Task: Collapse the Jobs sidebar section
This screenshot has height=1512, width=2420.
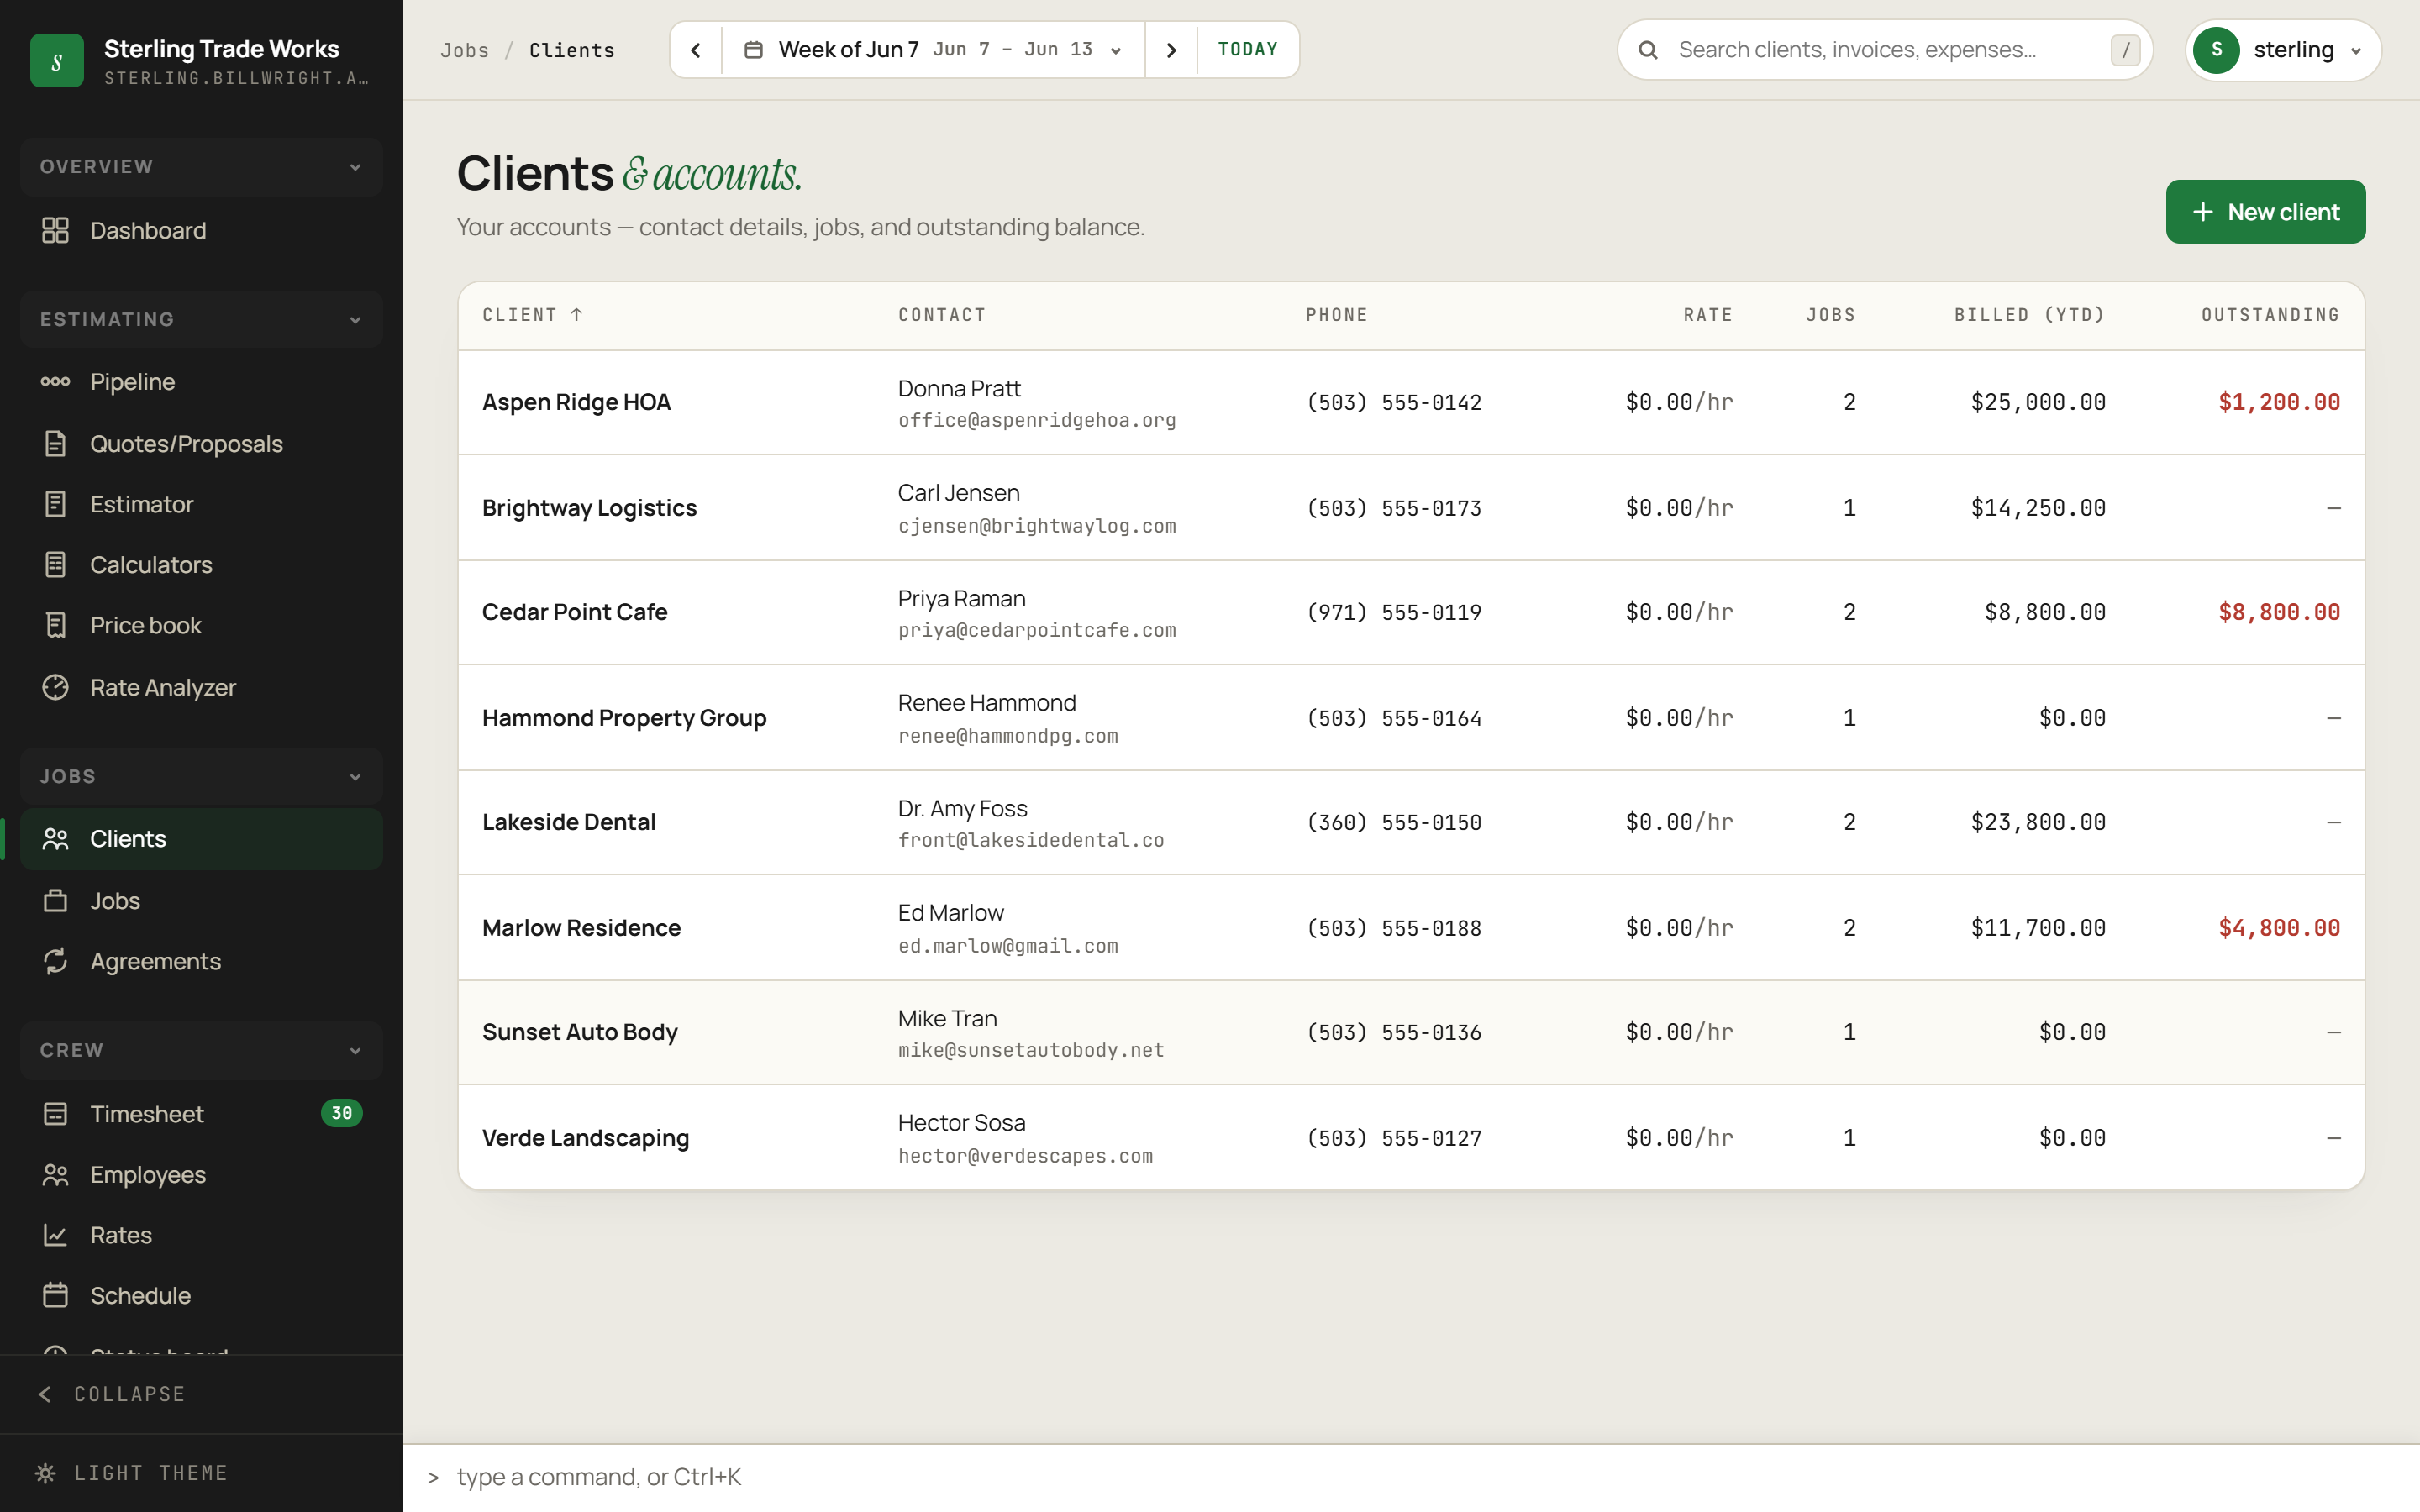Action: 201,776
